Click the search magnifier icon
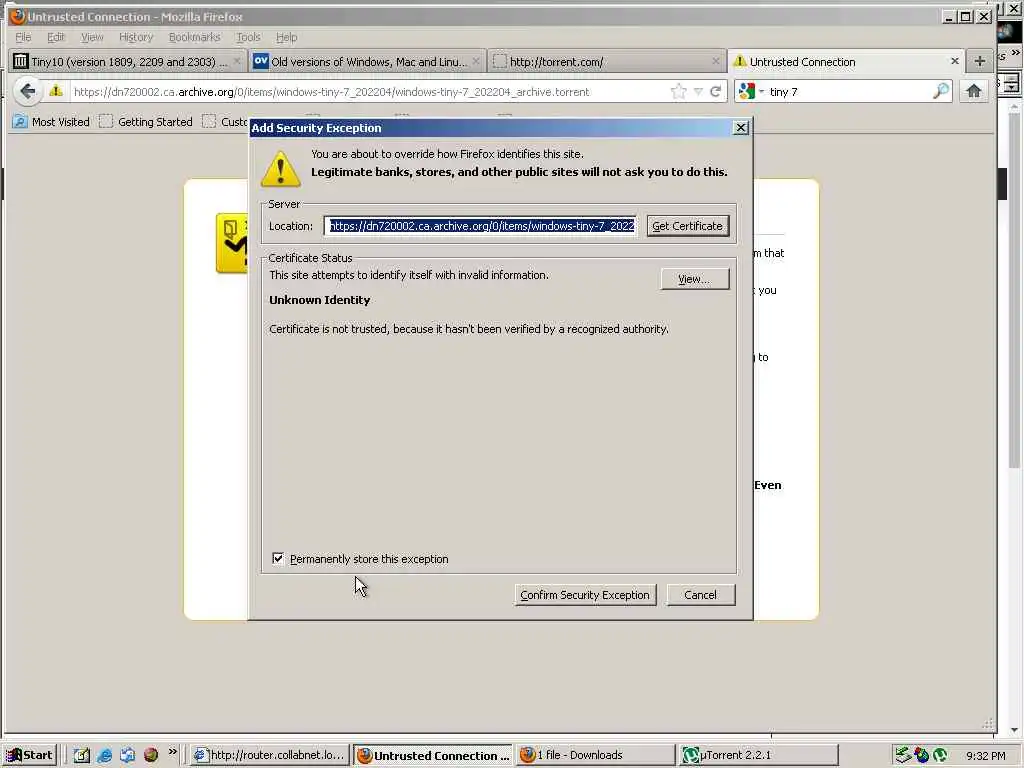The image size is (1024, 768). click(x=940, y=91)
